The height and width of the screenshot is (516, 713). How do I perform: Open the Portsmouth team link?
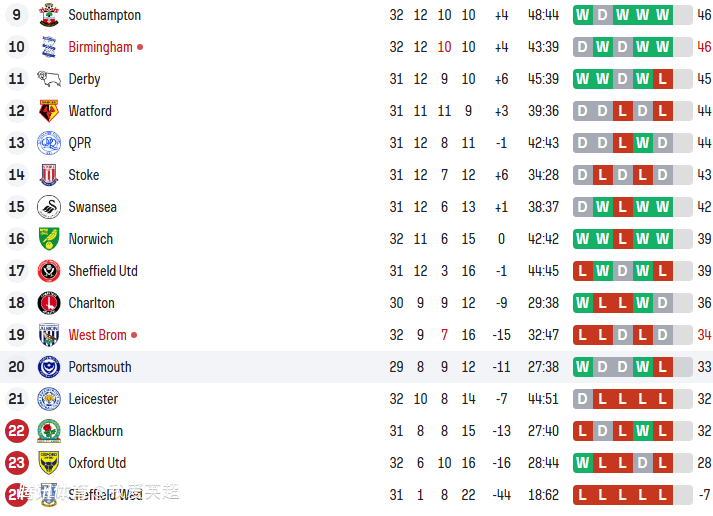coord(100,367)
